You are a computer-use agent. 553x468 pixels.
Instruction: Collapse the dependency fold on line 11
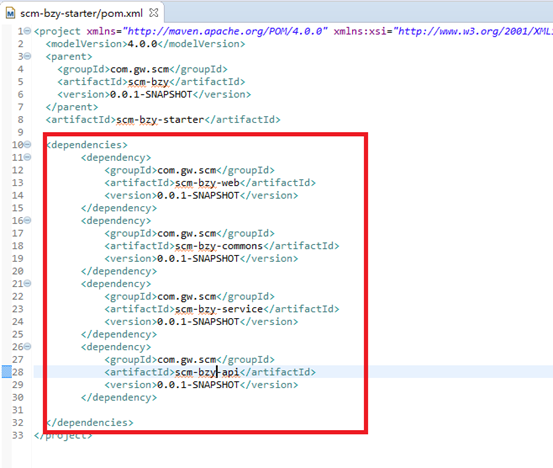click(28, 157)
